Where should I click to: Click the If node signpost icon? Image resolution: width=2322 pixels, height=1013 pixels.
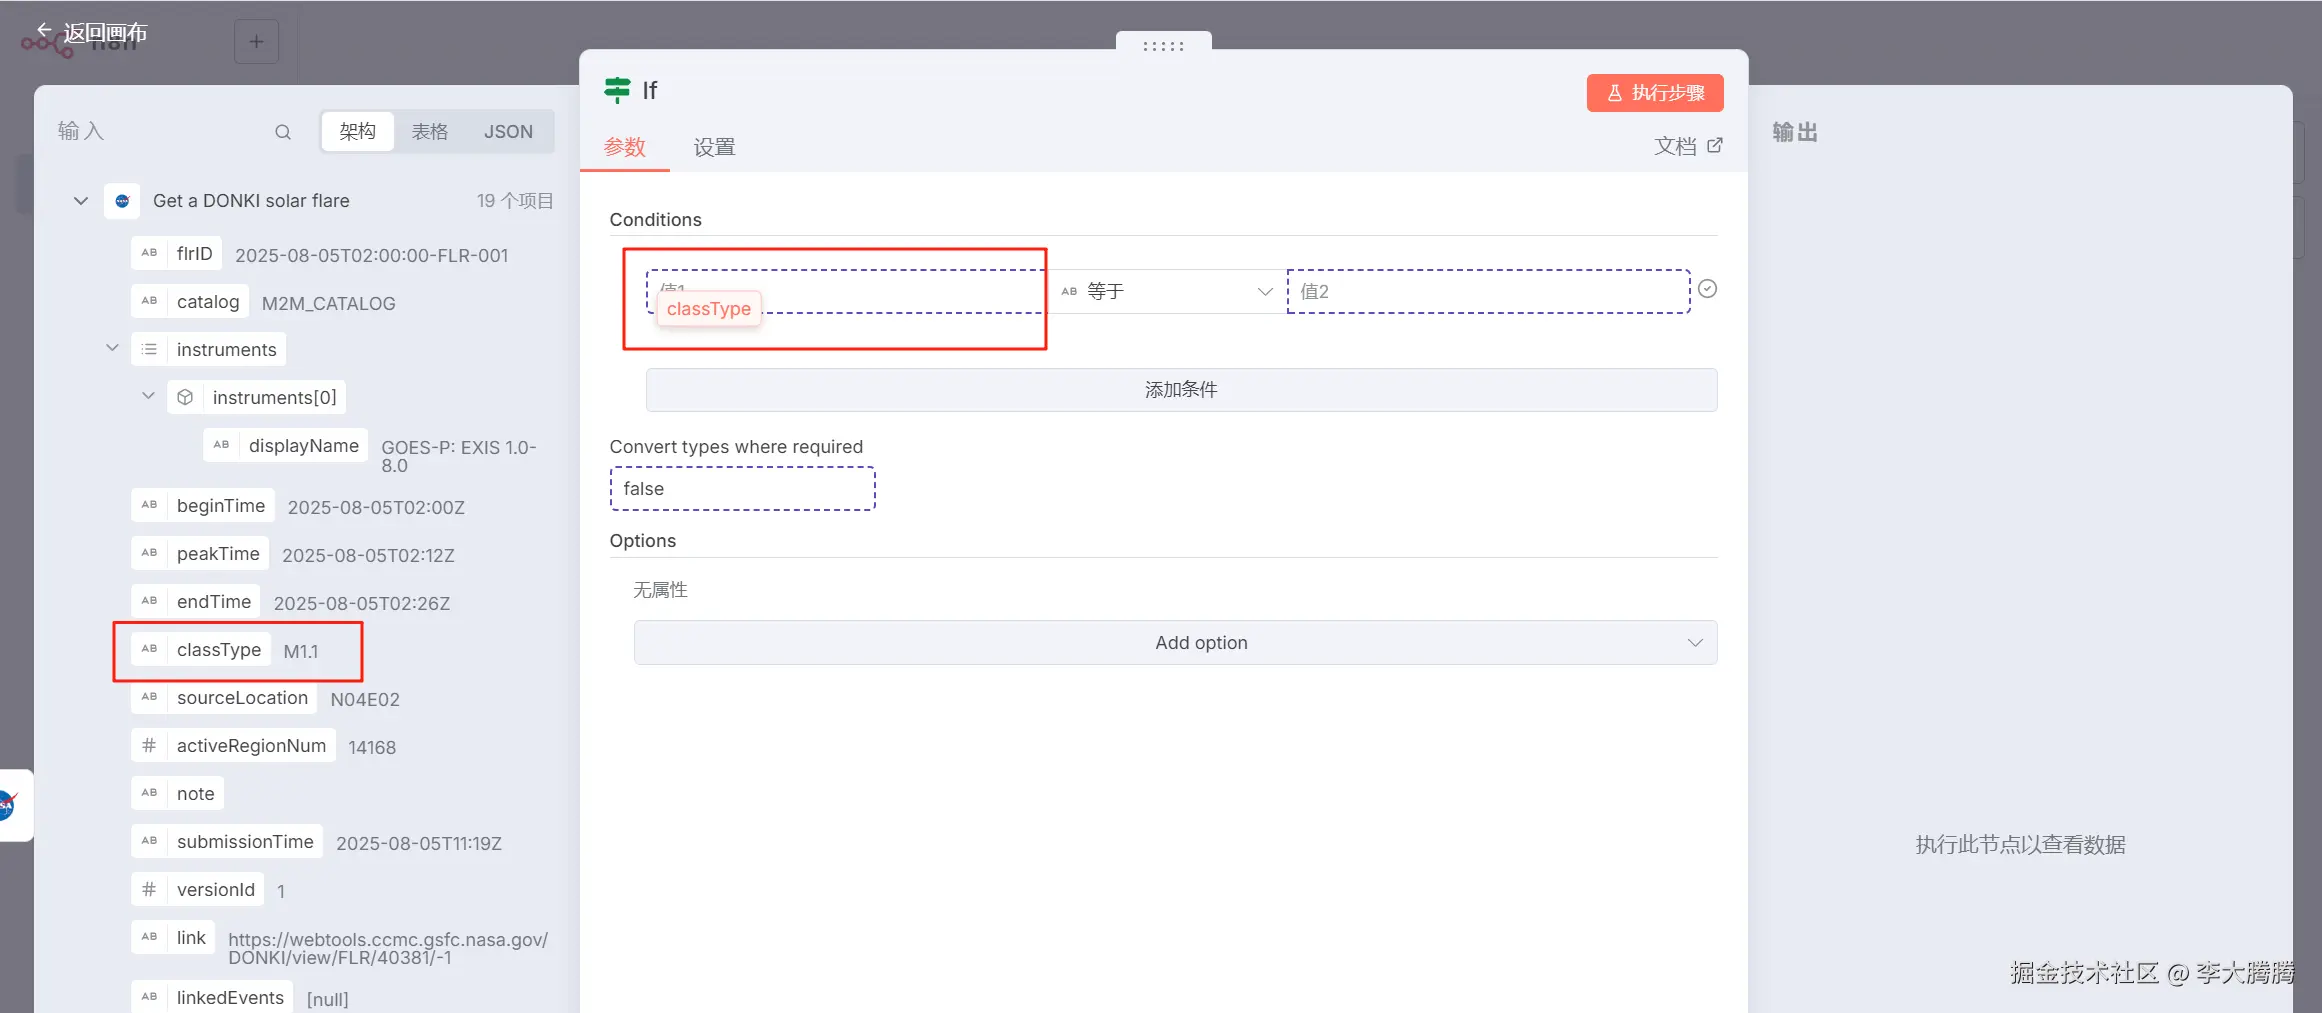[618, 90]
